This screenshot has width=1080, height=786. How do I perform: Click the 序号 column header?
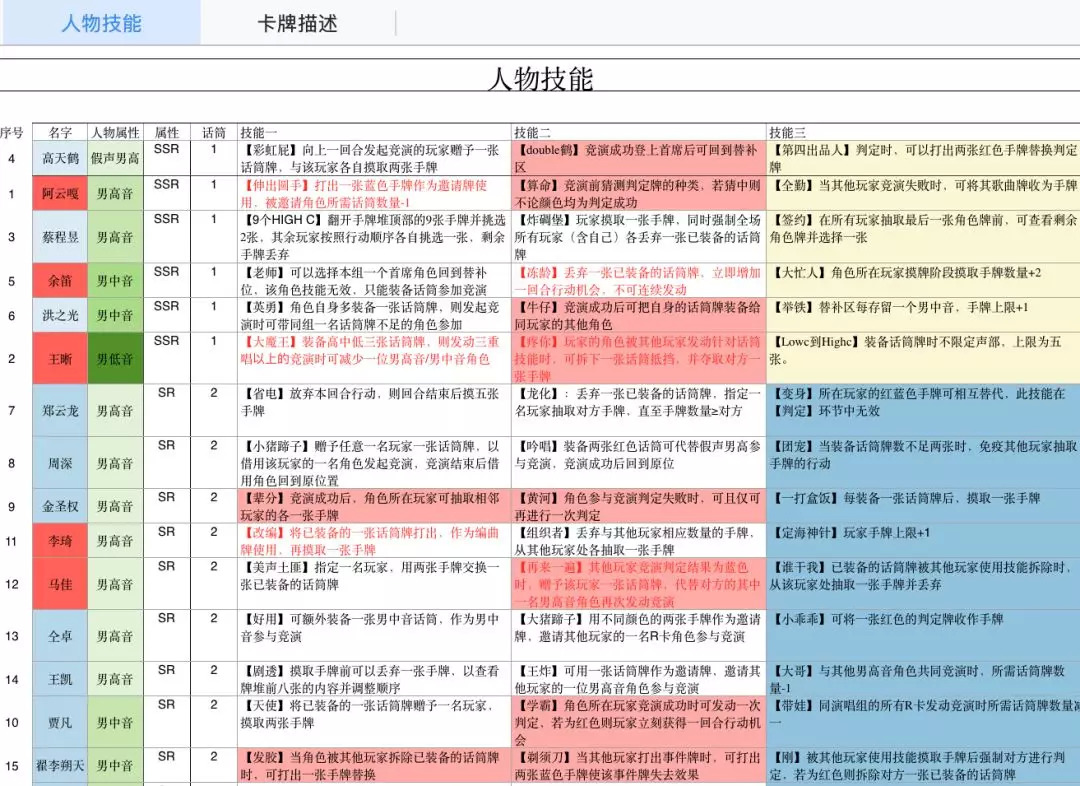pos(12,132)
